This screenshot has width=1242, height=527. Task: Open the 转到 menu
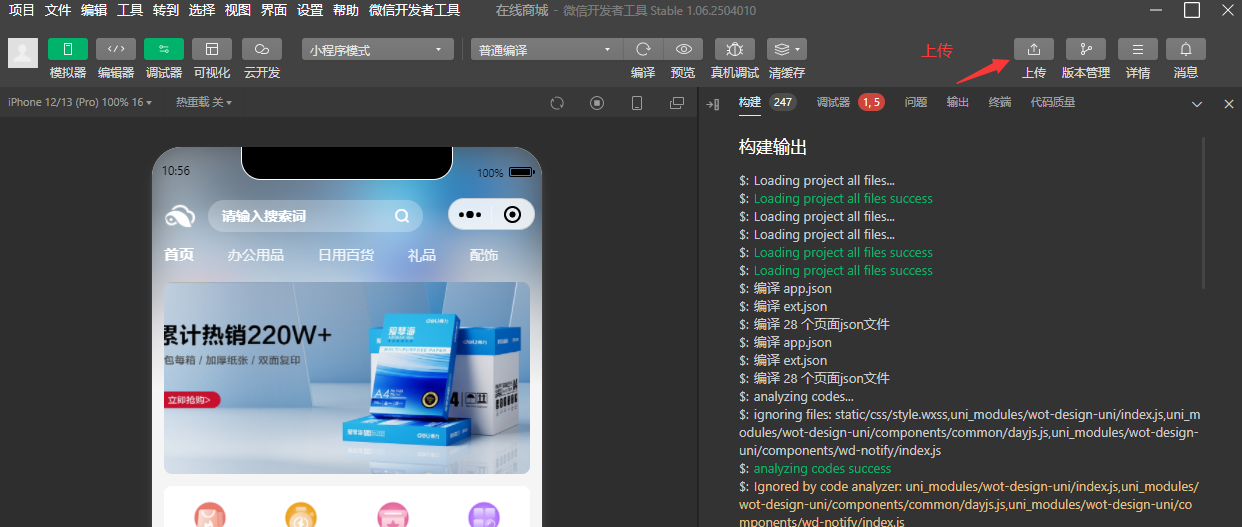tap(166, 10)
